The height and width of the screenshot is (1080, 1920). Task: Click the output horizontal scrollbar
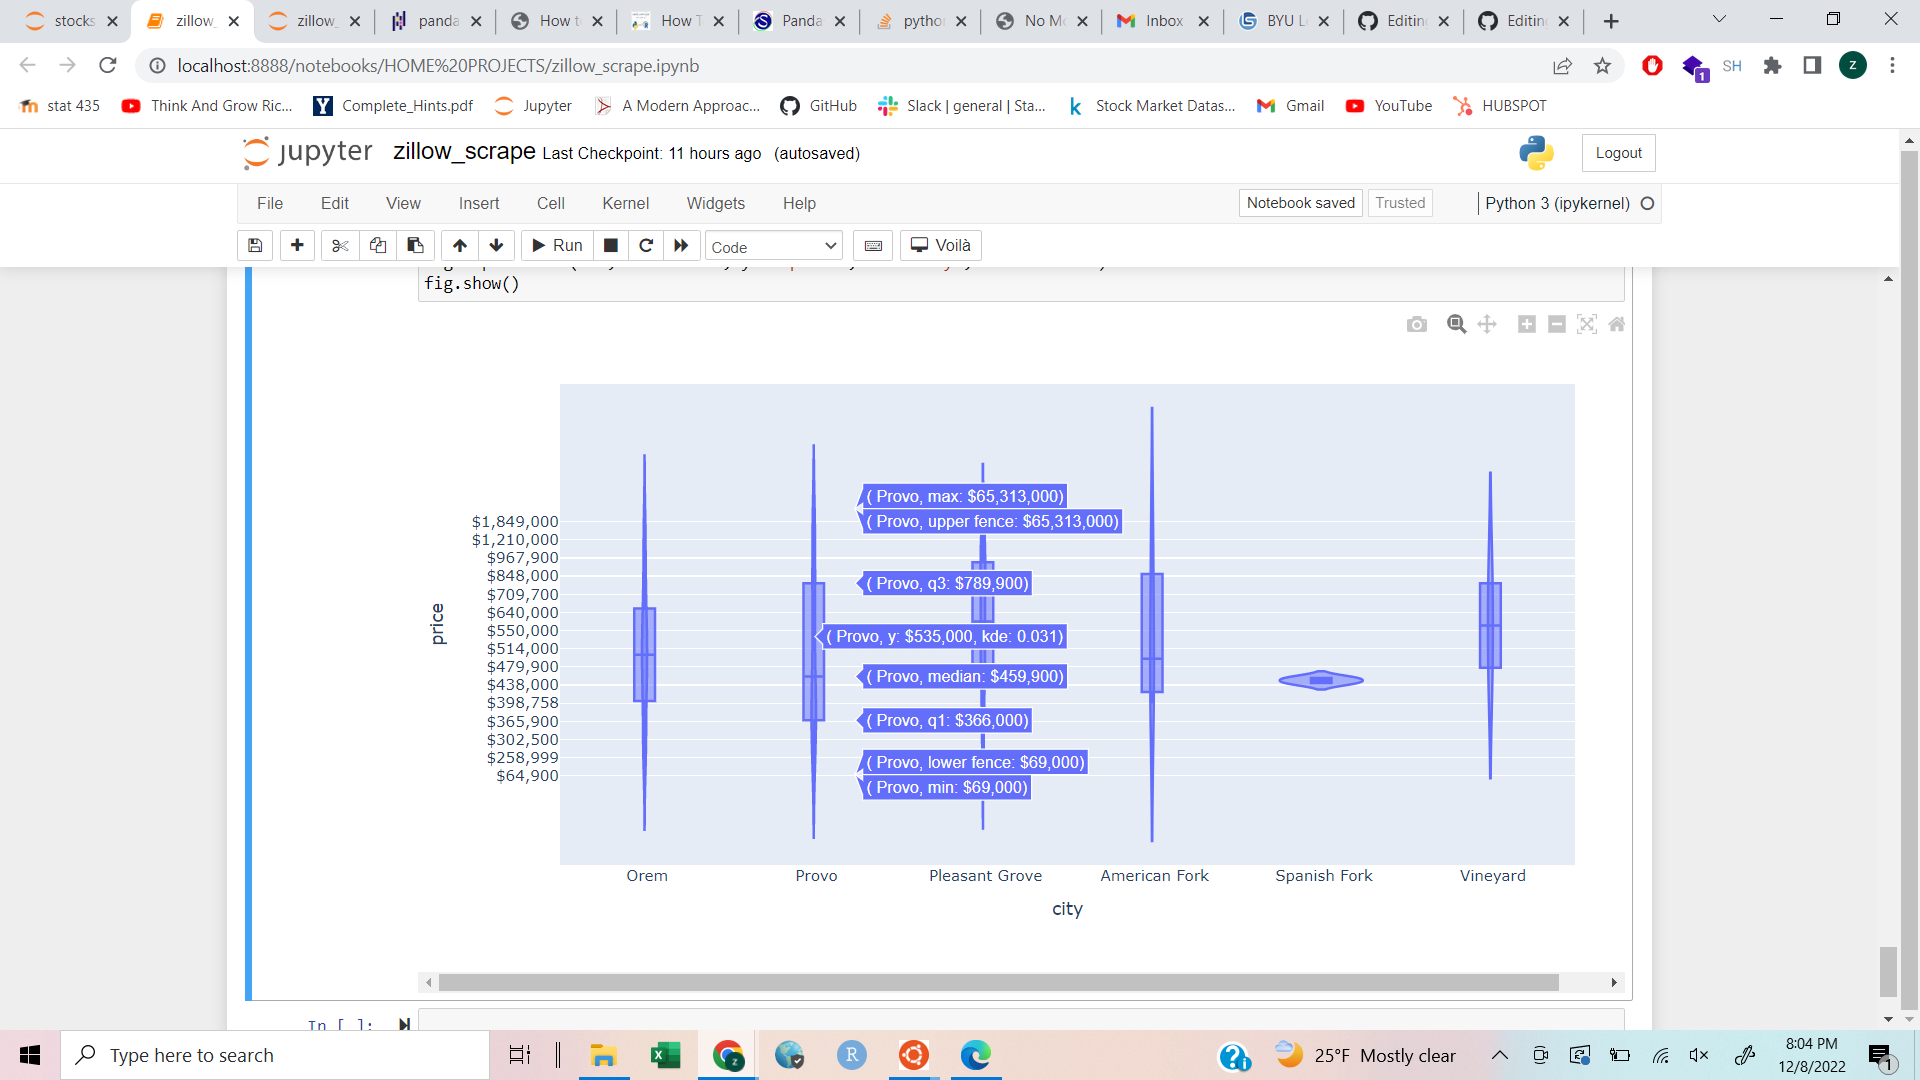tap(998, 983)
